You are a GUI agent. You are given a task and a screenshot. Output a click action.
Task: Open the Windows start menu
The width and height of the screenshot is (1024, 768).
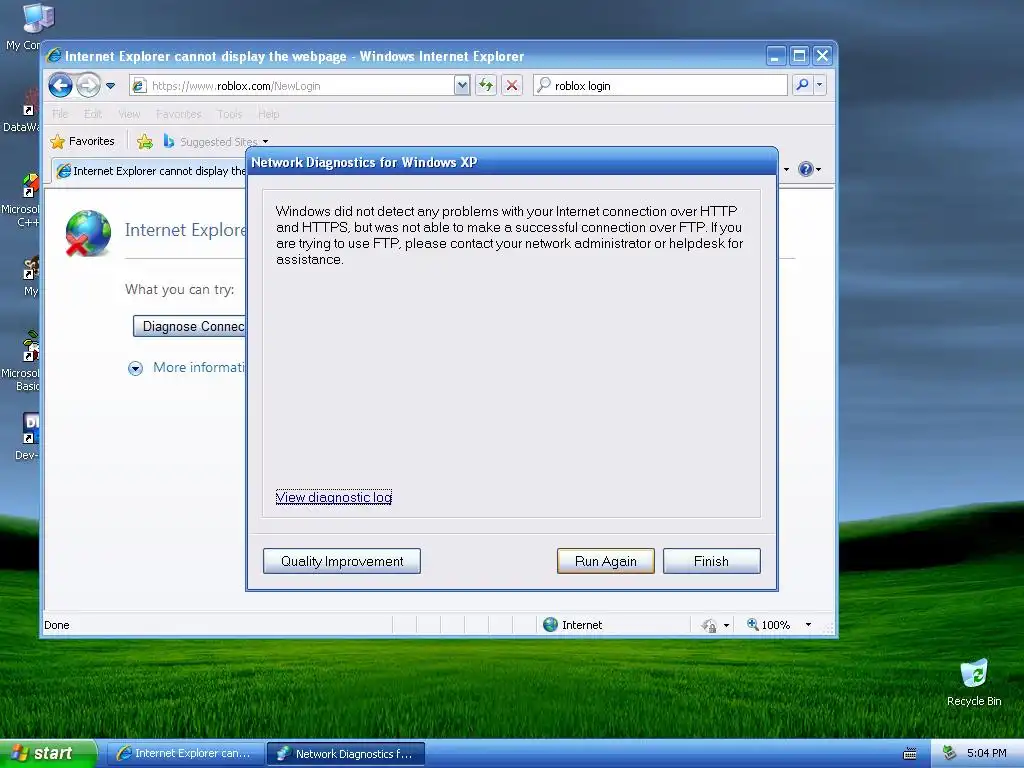(x=48, y=754)
